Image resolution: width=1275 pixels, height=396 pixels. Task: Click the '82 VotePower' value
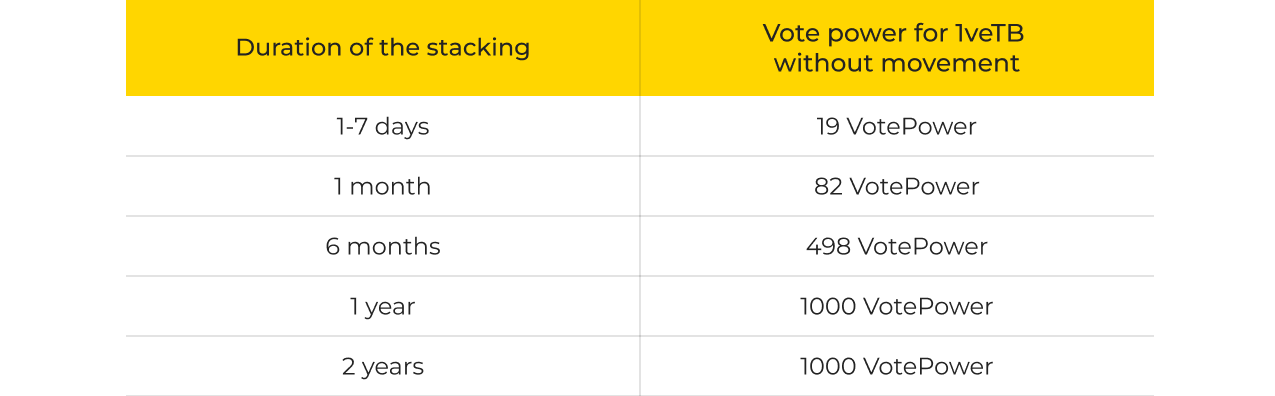(896, 187)
